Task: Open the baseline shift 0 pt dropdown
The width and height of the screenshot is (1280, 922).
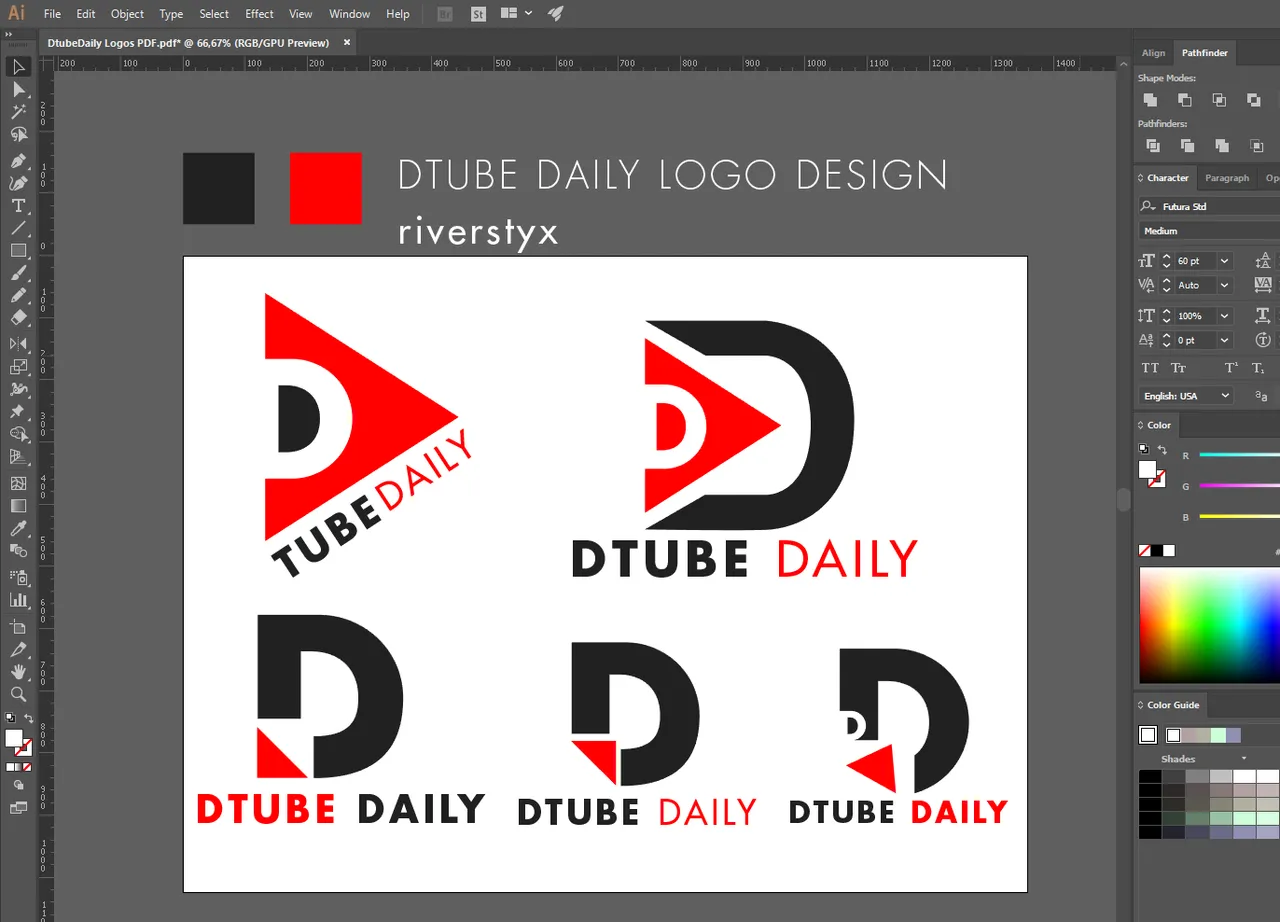Action: coord(1225,340)
